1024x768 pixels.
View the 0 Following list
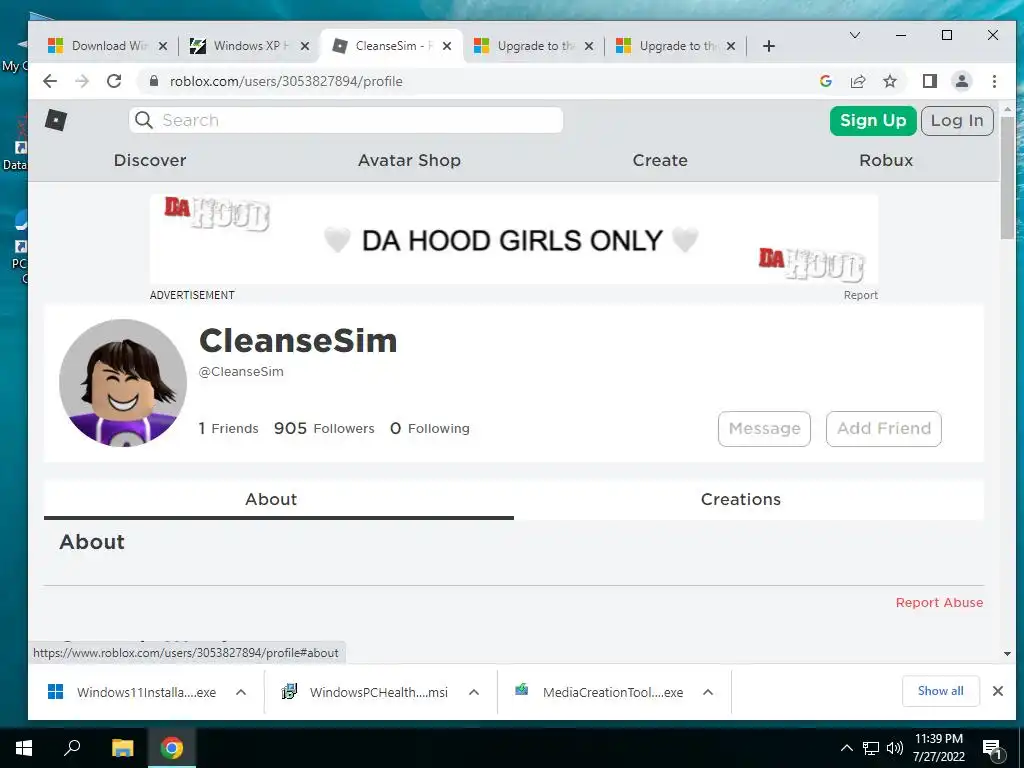[430, 428]
